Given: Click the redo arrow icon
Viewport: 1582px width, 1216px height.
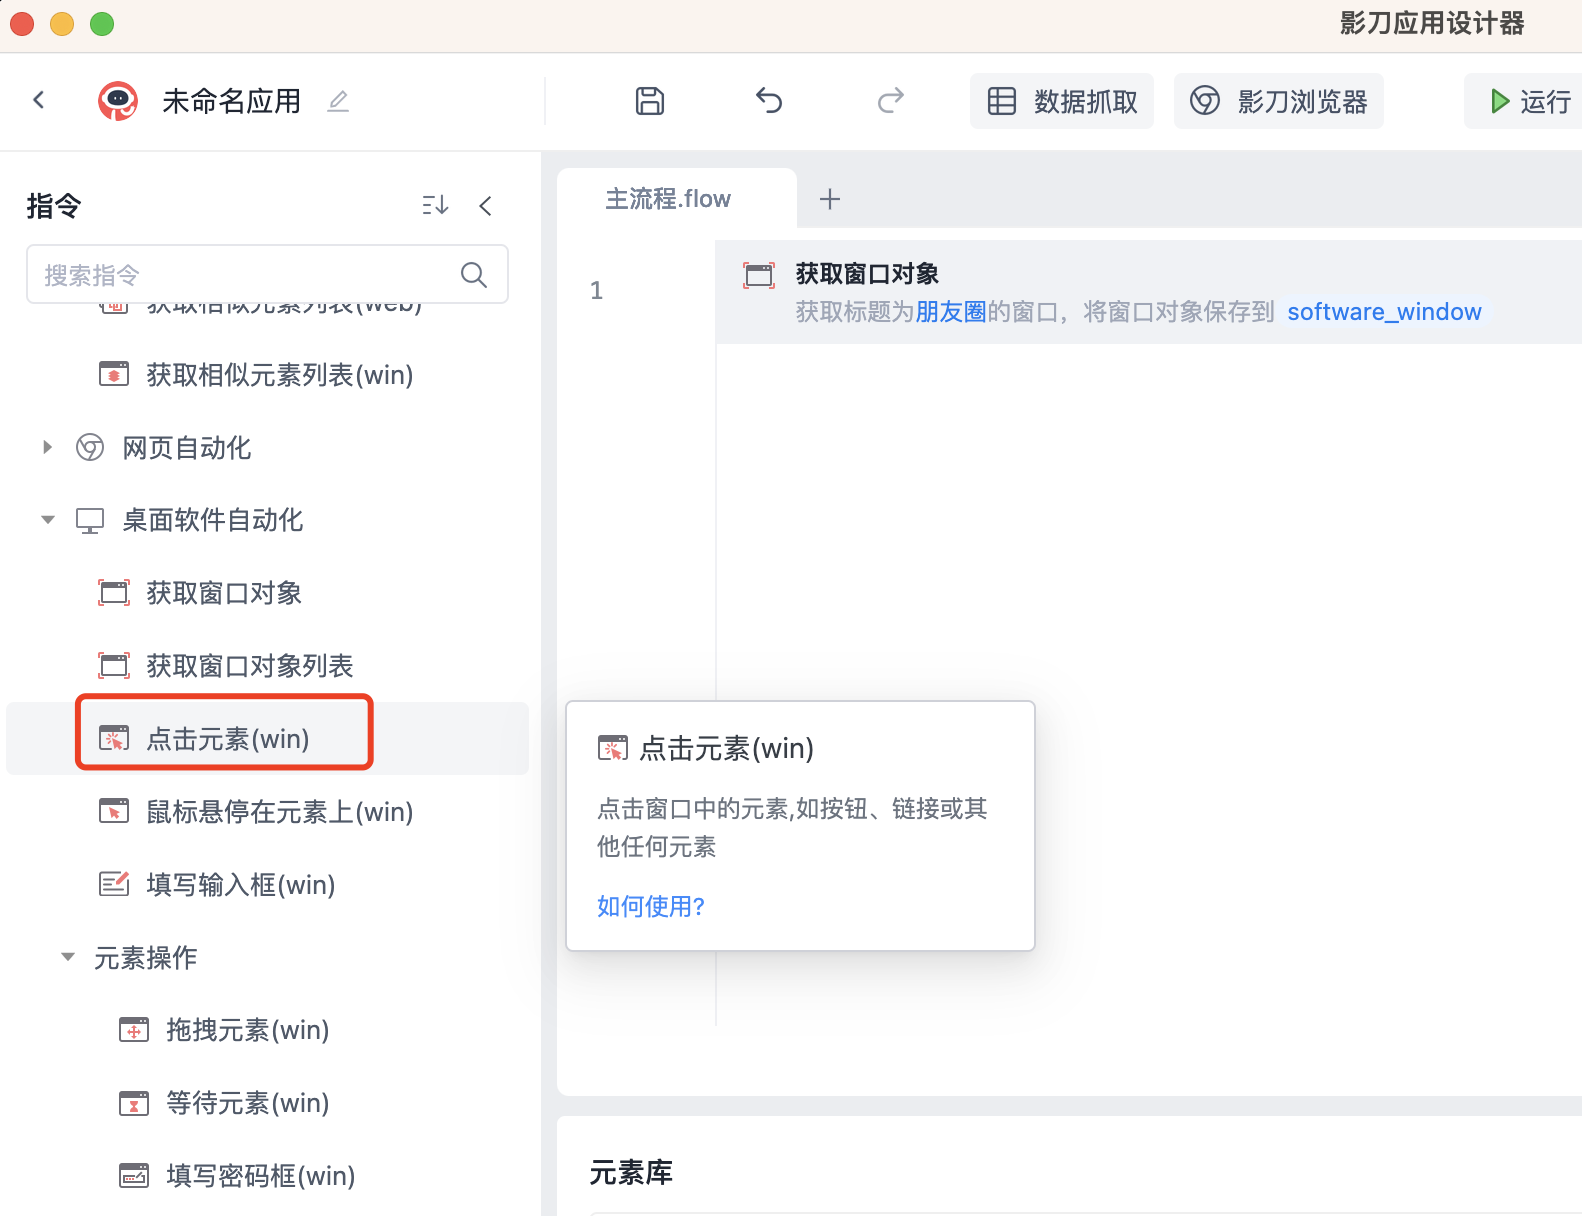Looking at the screenshot, I should tap(890, 101).
